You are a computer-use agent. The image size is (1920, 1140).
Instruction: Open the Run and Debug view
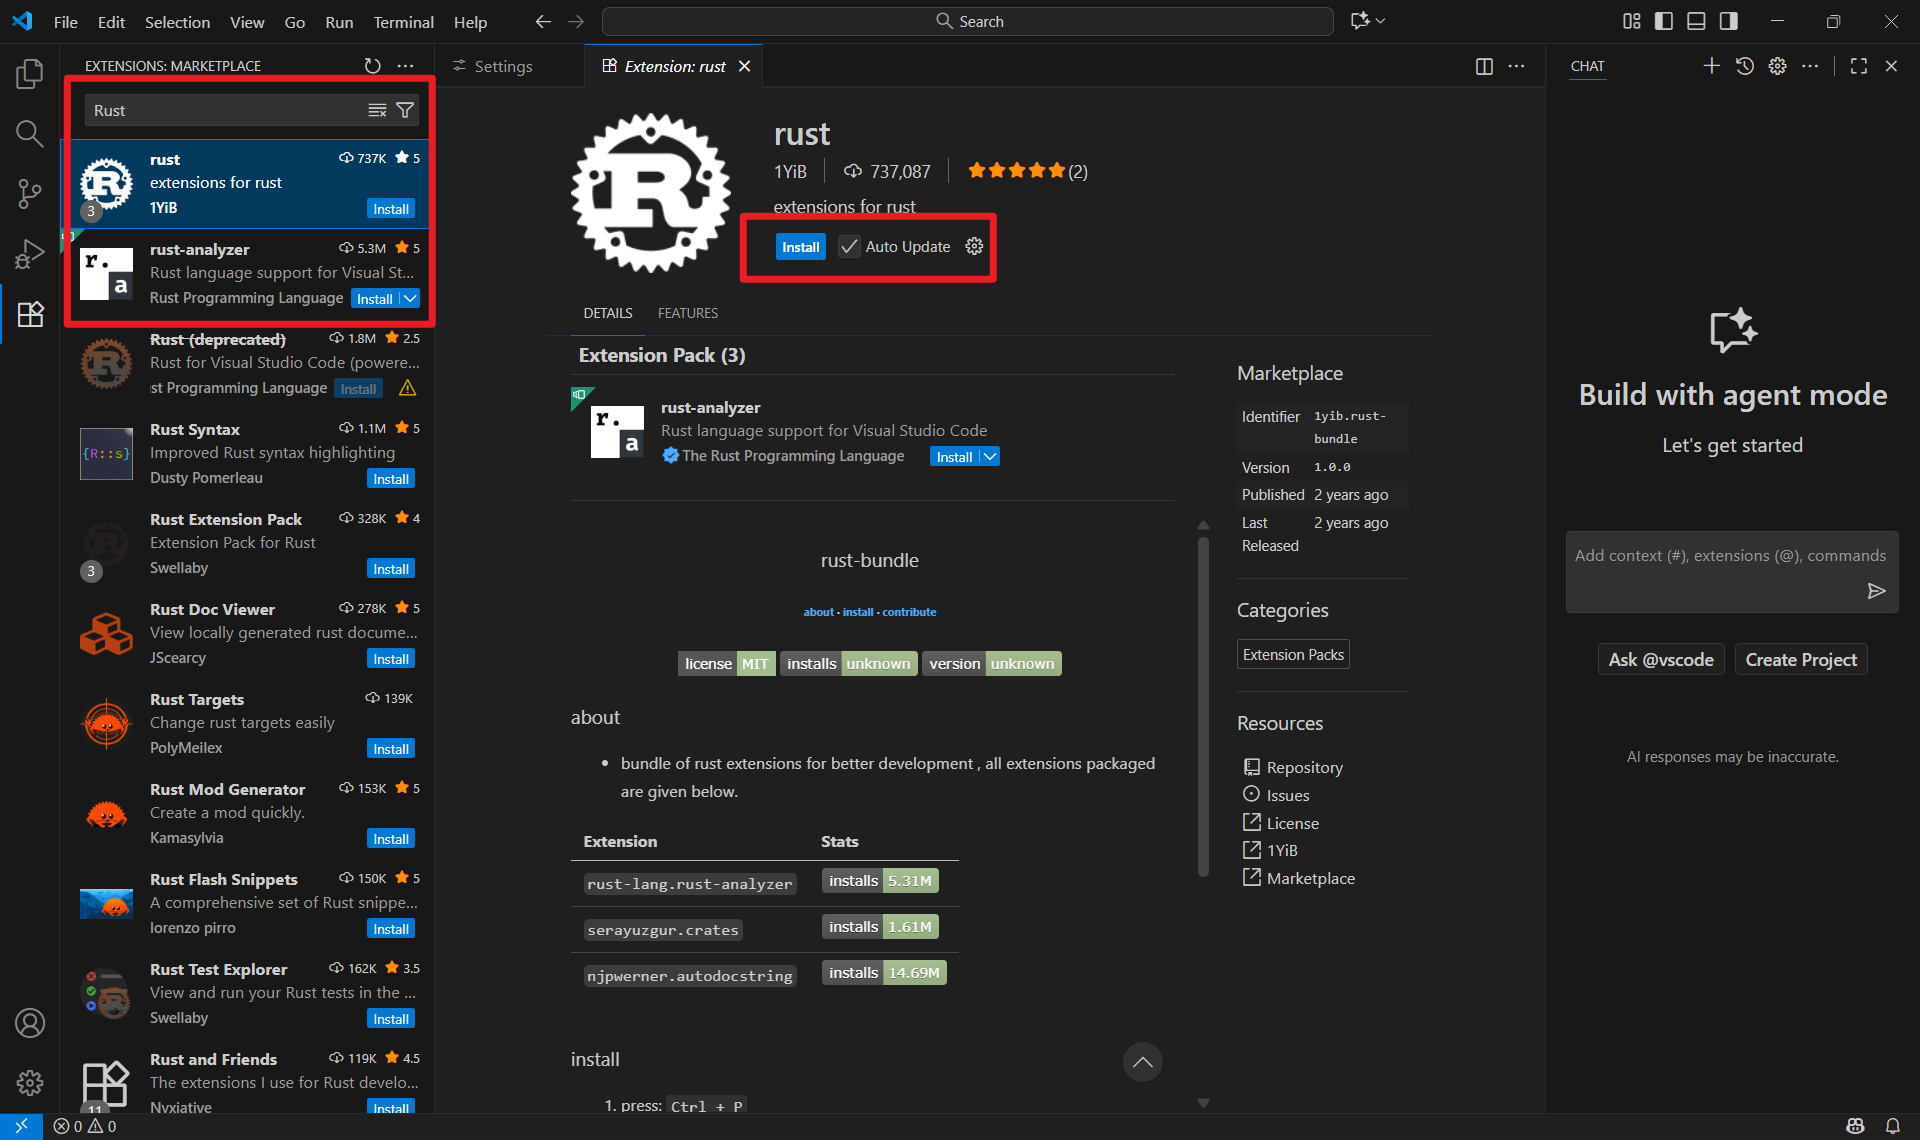(x=29, y=254)
